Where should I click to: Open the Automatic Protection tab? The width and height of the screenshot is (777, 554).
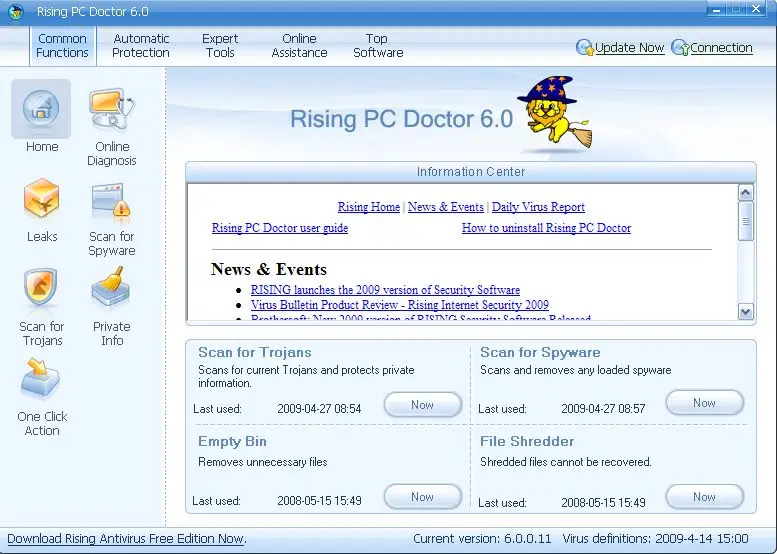[141, 46]
